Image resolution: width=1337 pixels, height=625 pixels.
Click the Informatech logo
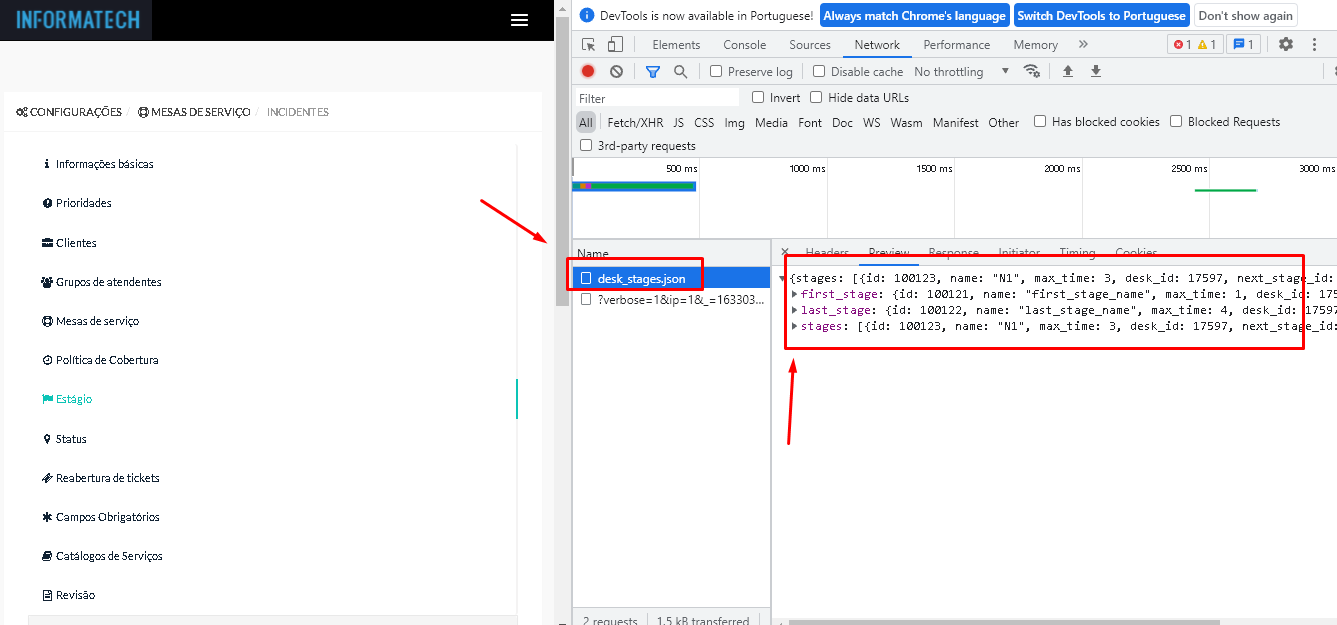click(x=76, y=20)
